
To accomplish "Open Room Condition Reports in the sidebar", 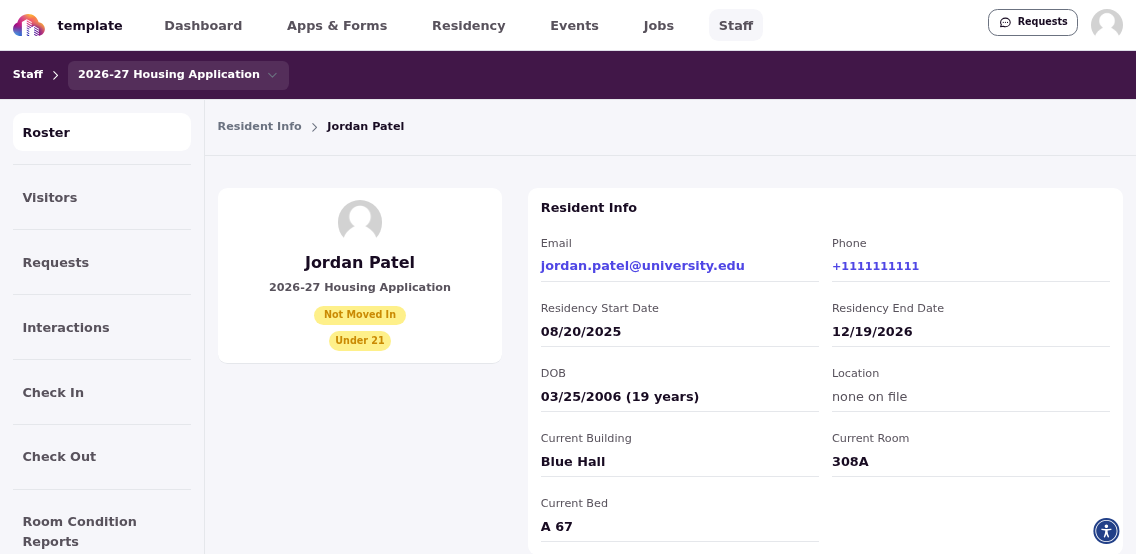I will (x=102, y=532).
